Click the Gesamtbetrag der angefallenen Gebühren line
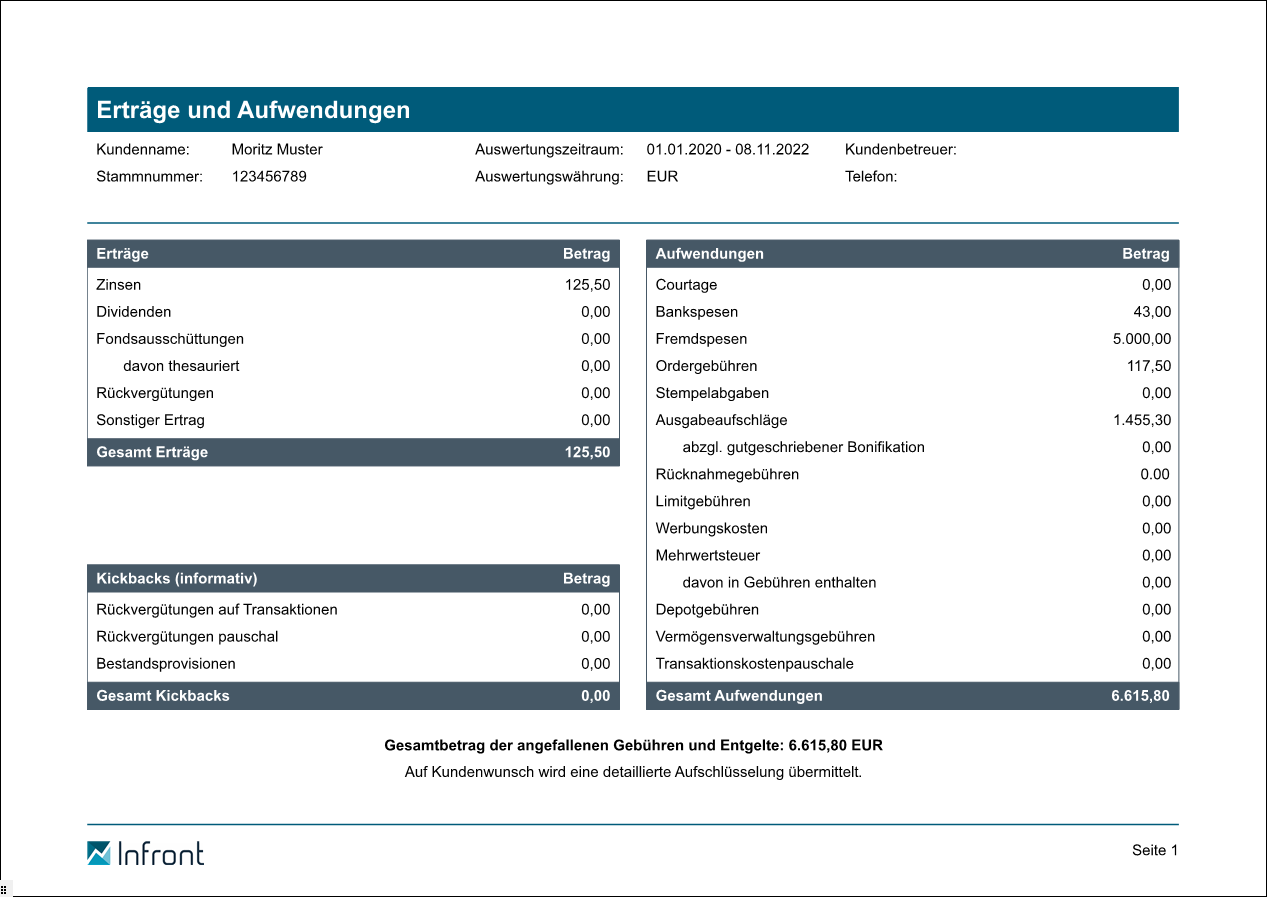 [x=633, y=746]
